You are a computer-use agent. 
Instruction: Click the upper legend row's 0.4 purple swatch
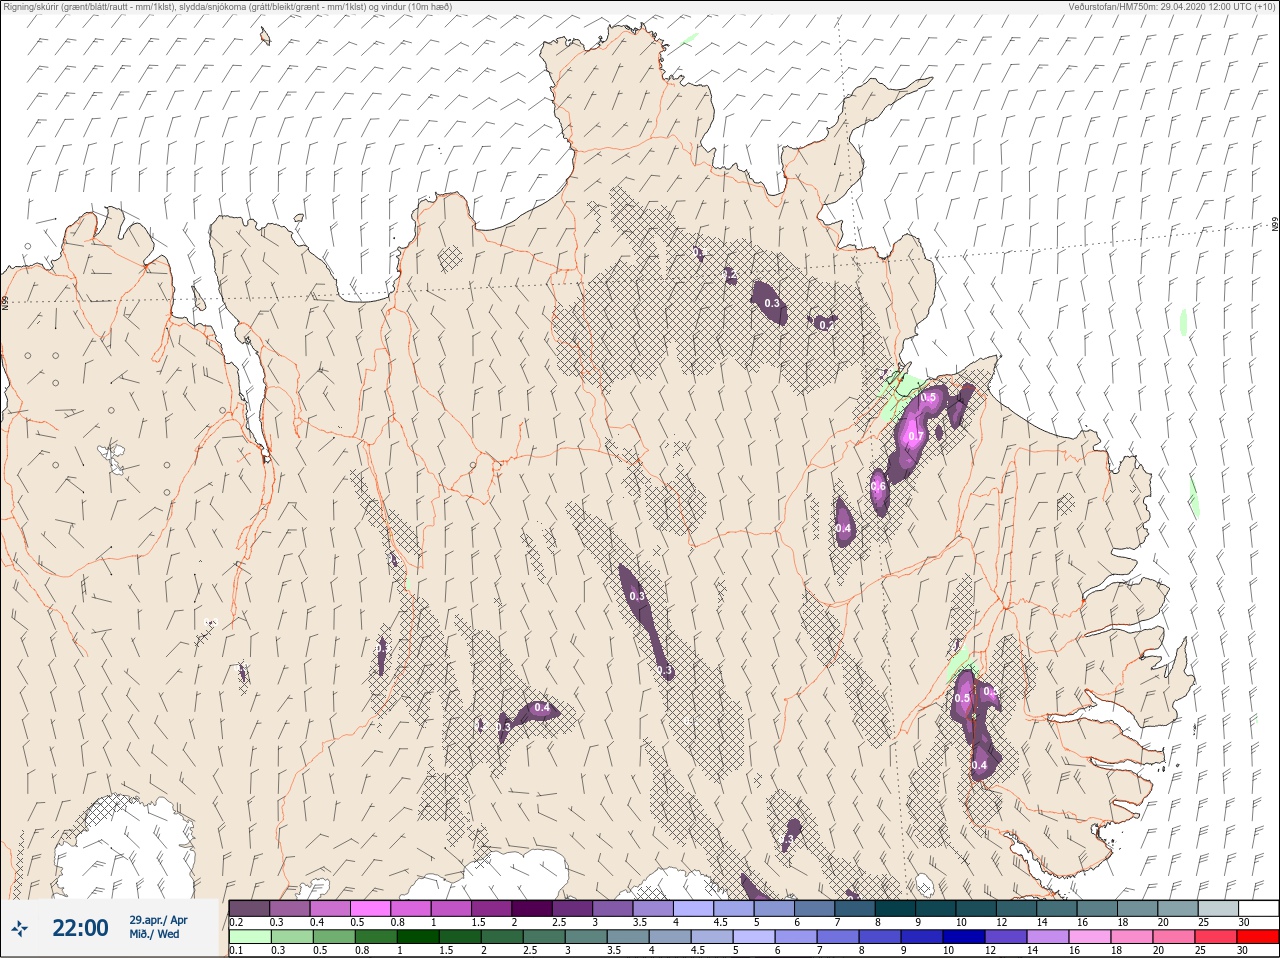[331, 908]
